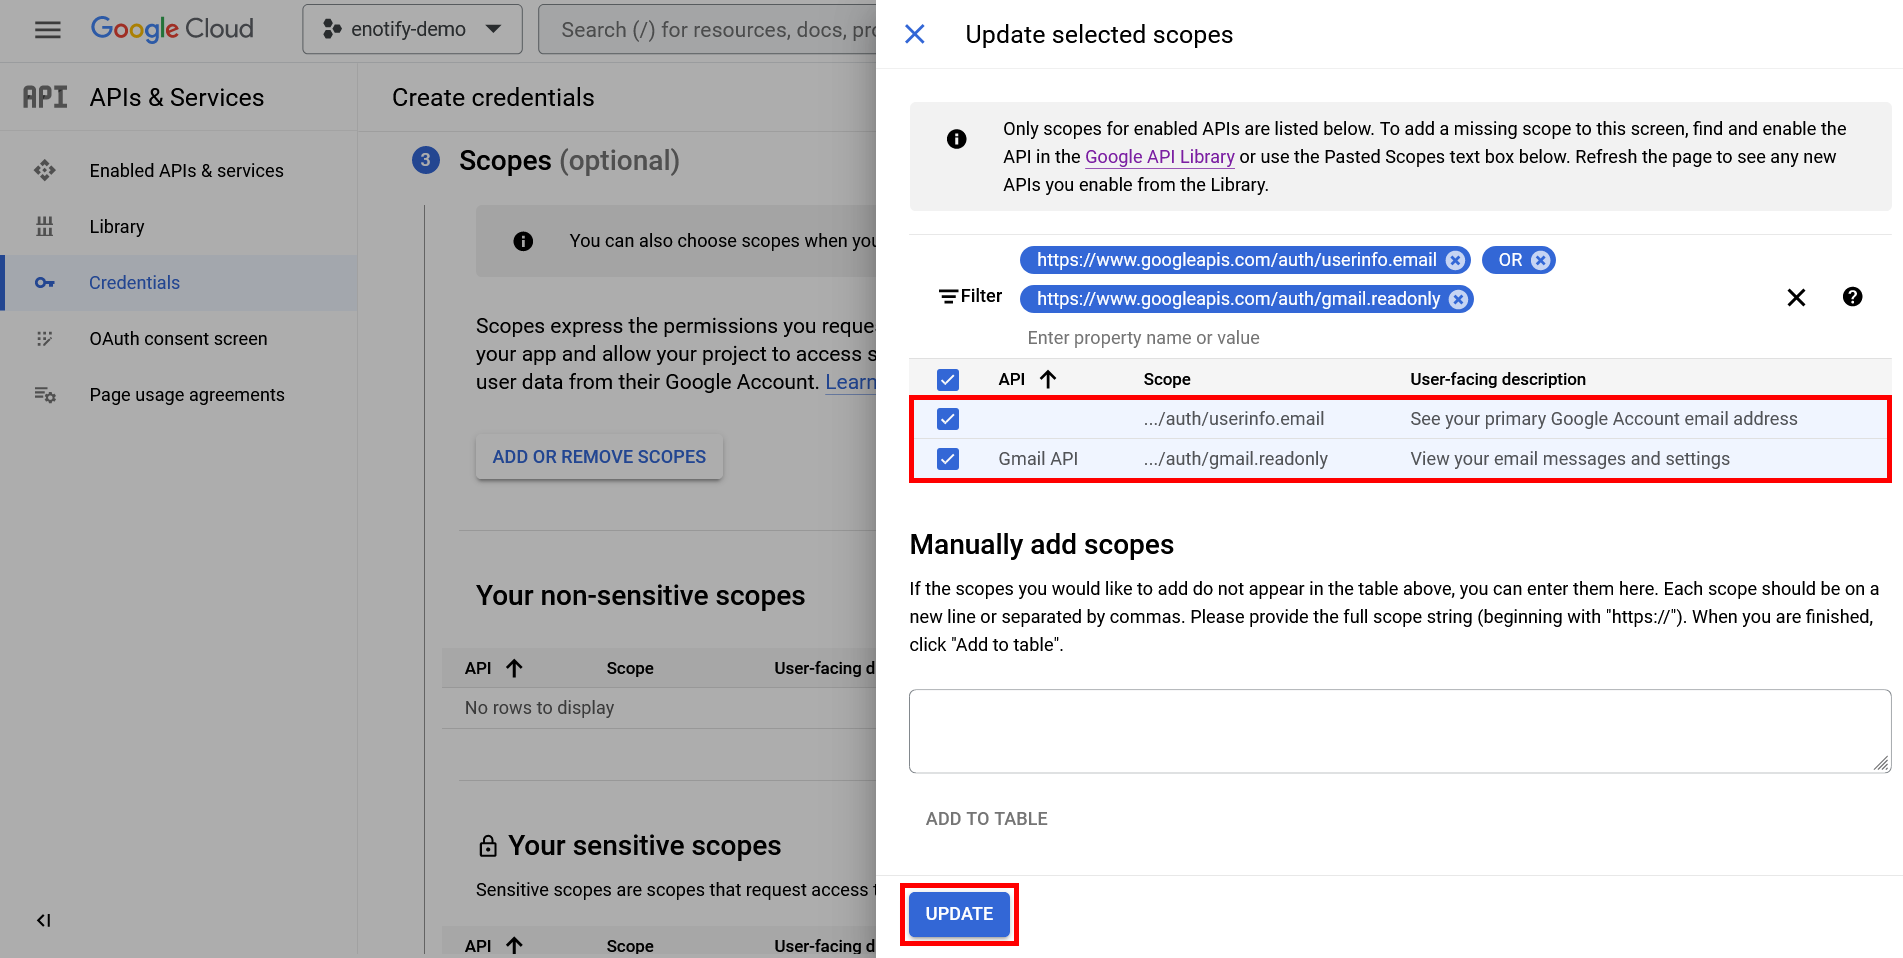Sort scopes by API column arrow
The width and height of the screenshot is (1903, 958).
(x=1047, y=380)
